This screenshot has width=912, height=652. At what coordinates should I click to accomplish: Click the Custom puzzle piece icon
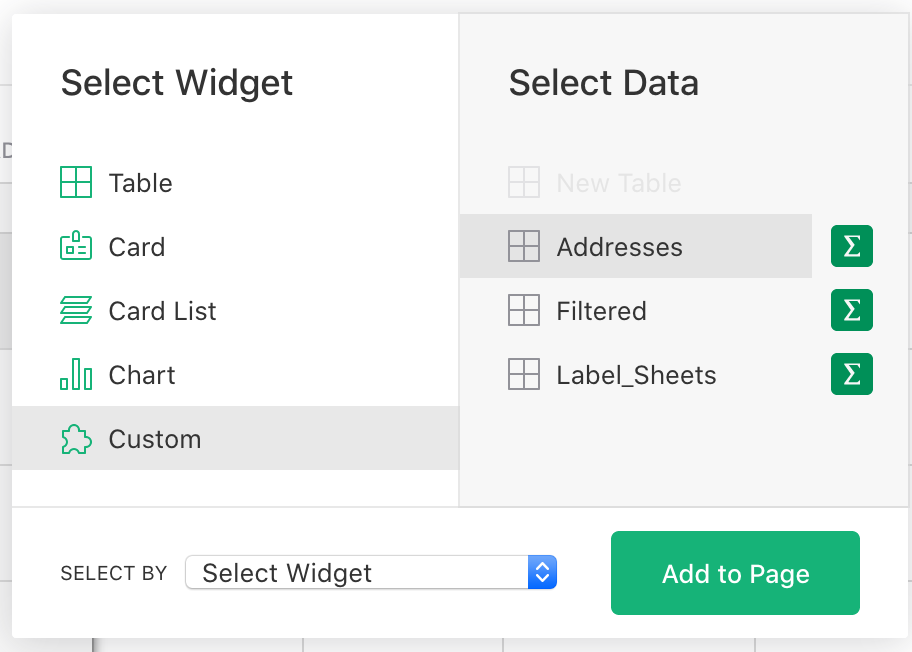click(x=76, y=439)
